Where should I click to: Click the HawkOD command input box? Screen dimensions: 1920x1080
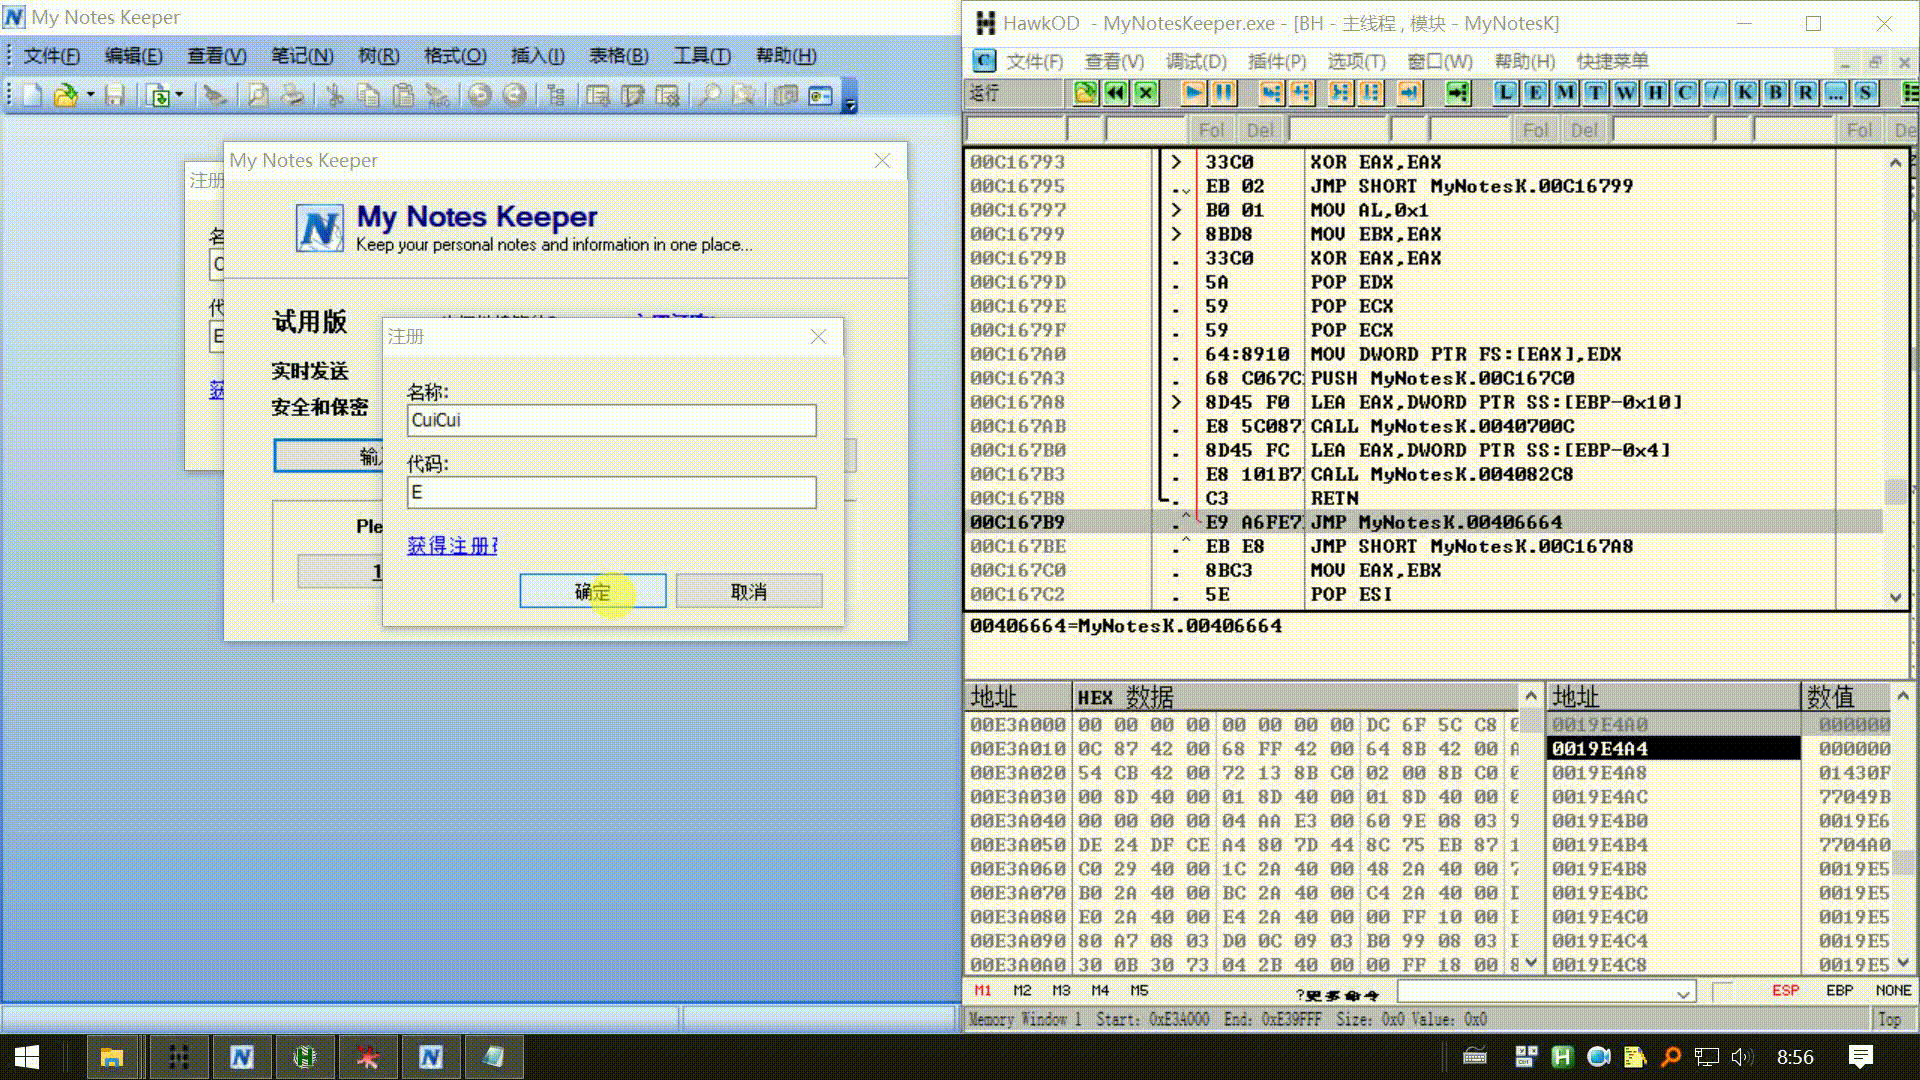point(1535,993)
